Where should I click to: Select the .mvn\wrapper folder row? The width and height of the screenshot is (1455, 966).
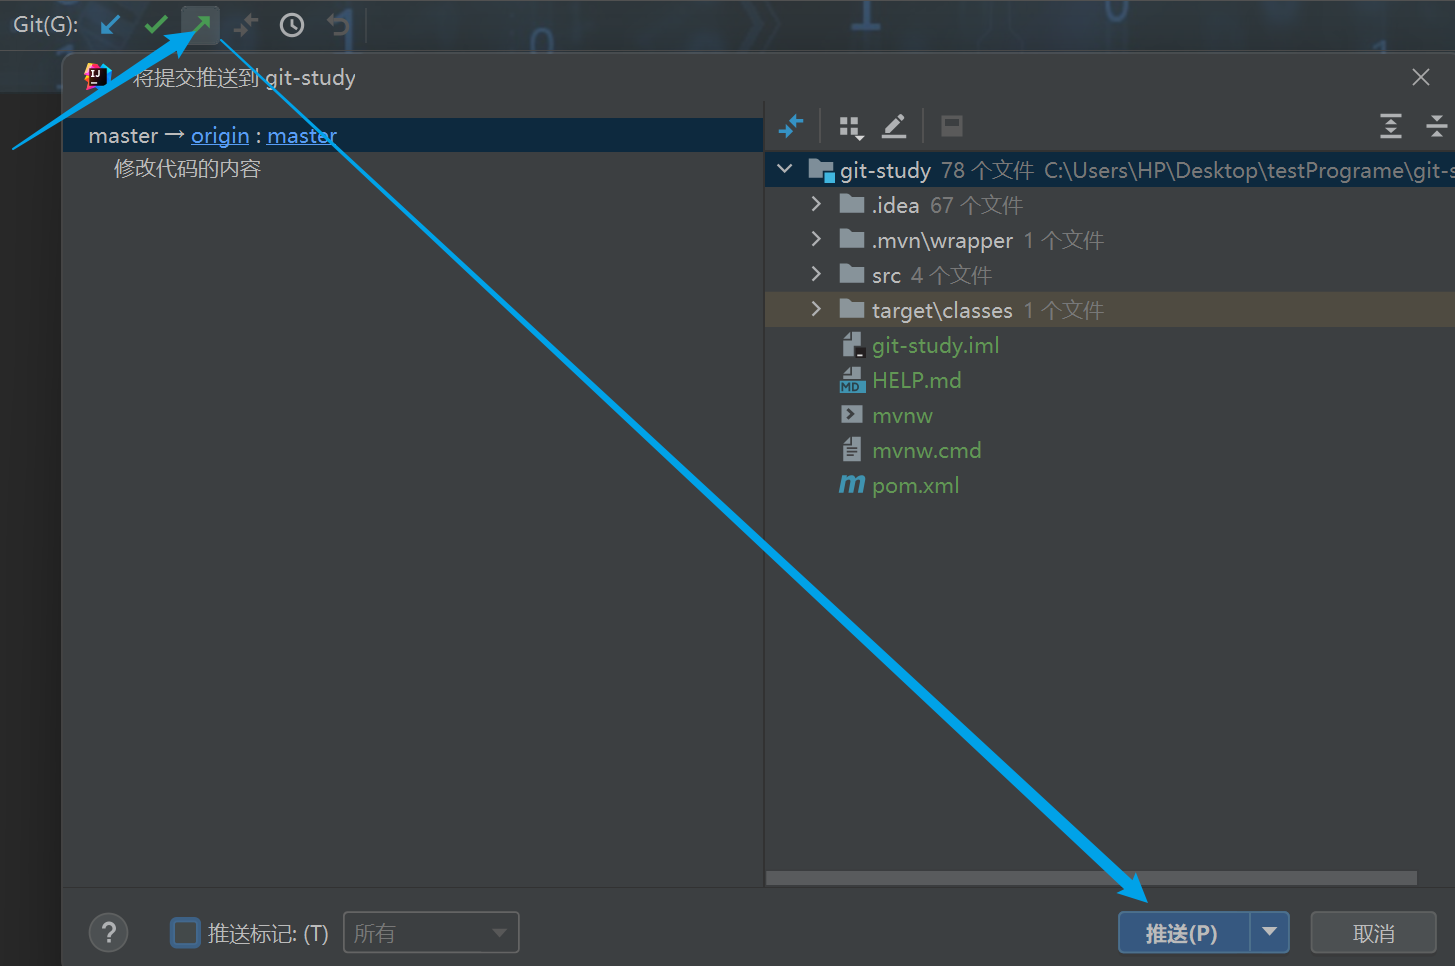[1110, 240]
